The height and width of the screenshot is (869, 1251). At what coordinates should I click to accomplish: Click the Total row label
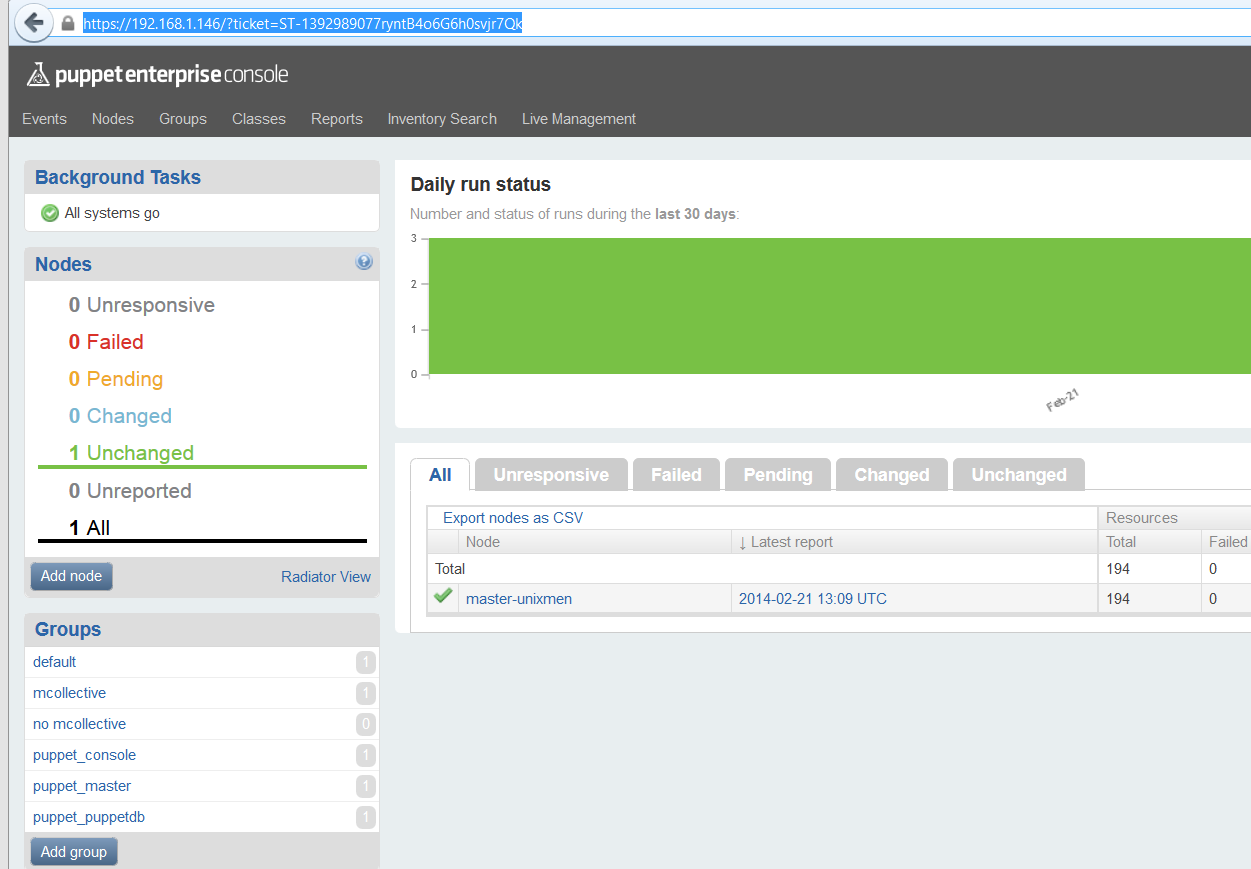(450, 569)
